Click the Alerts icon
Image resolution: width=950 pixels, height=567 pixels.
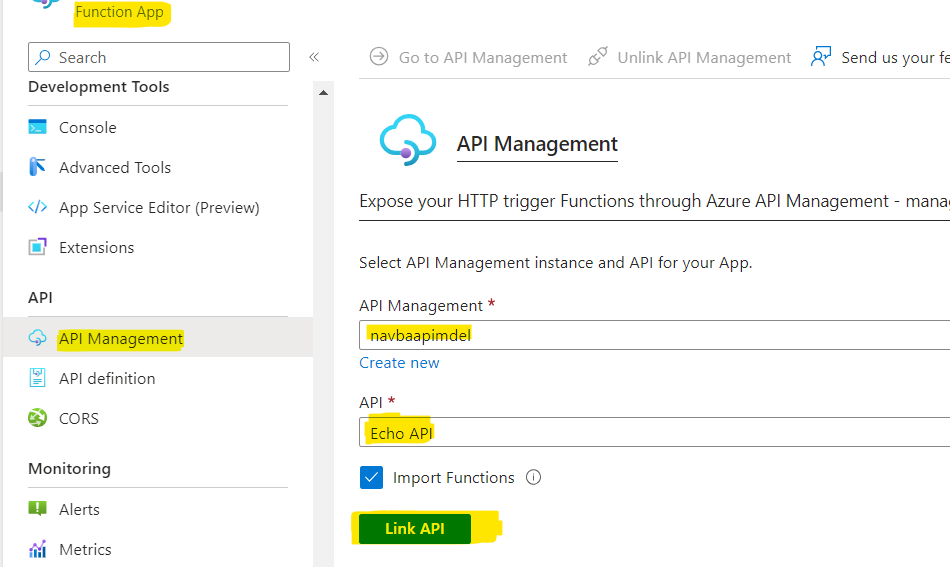[38, 509]
